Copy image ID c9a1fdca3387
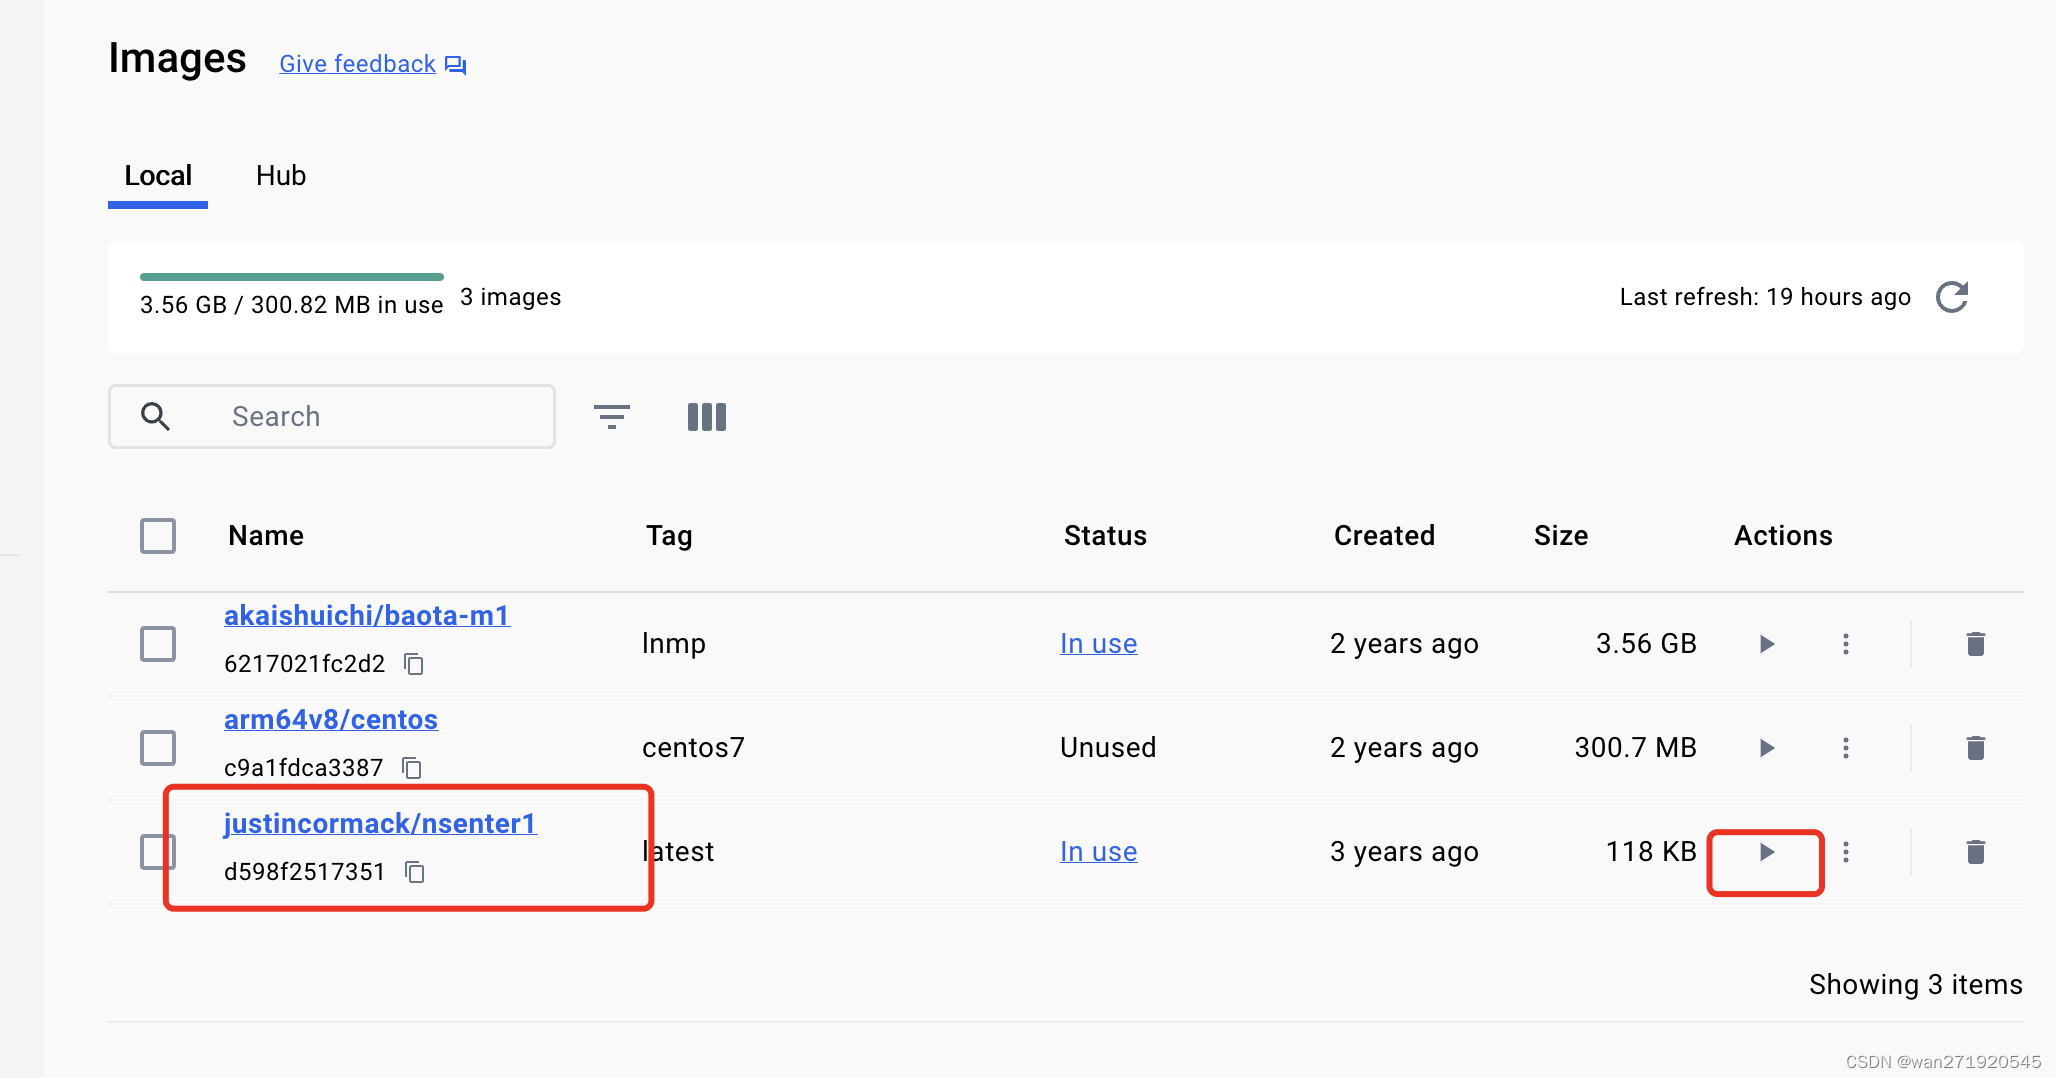 coord(412,768)
